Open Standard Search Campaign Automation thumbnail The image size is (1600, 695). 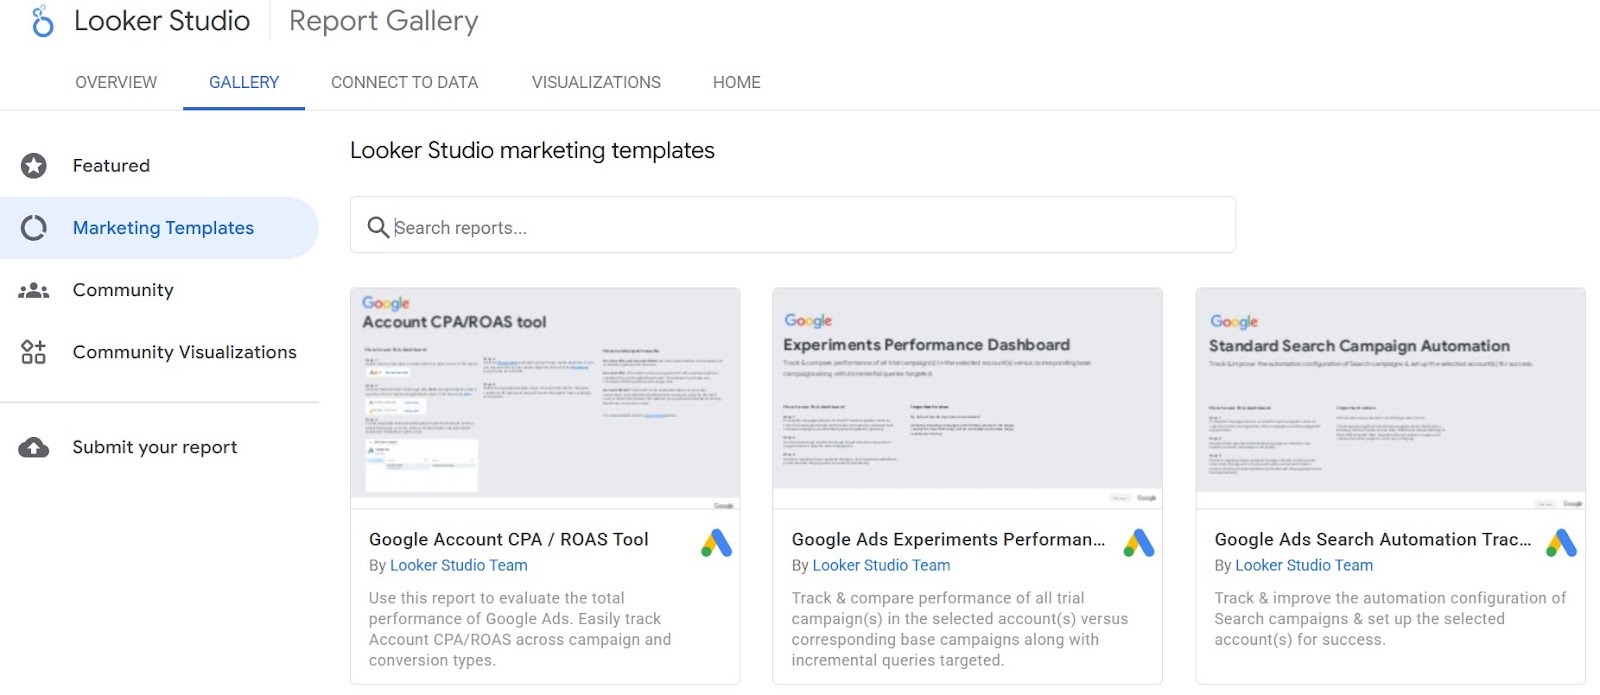1390,400
